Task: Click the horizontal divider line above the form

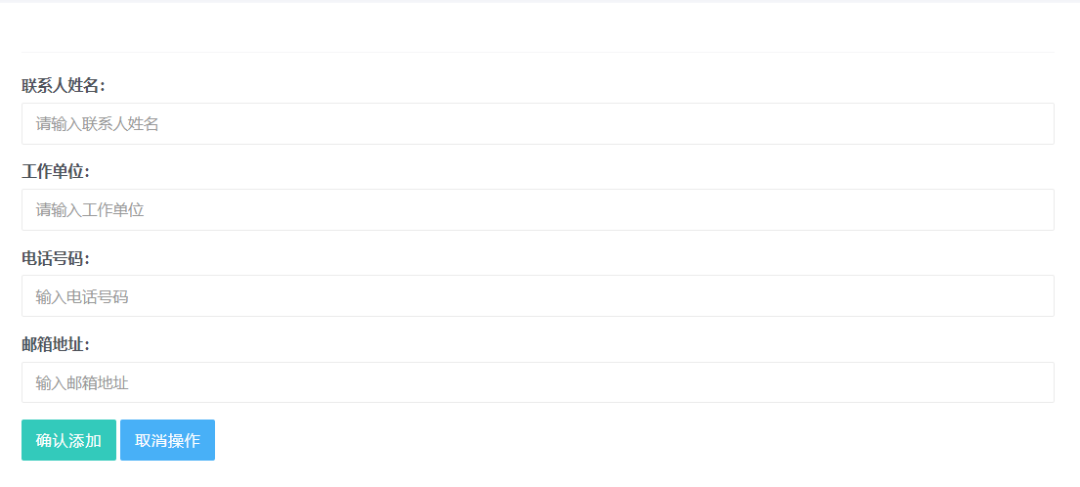Action: point(538,52)
